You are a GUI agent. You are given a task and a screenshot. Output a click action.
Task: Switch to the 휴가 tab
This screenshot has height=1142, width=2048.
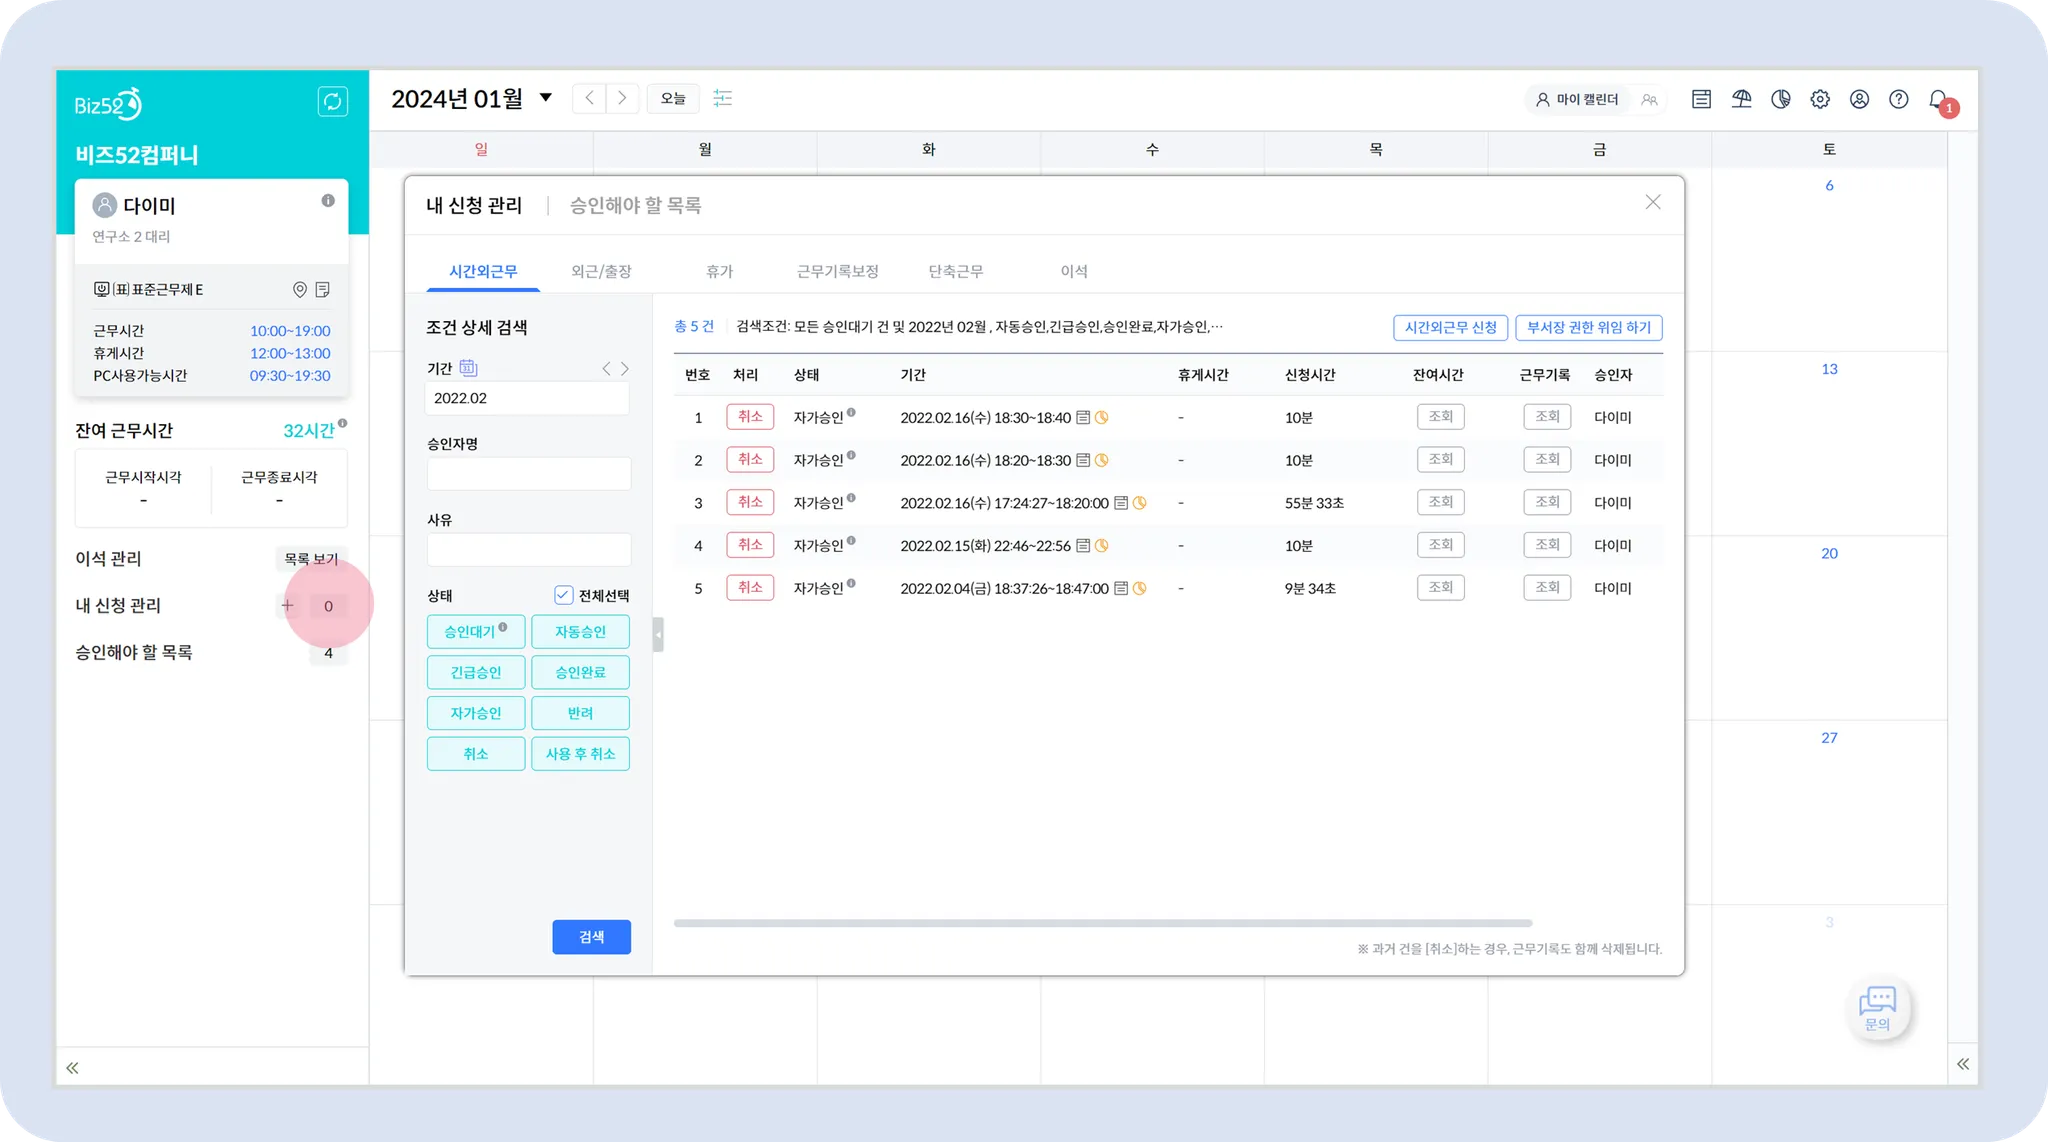719,271
